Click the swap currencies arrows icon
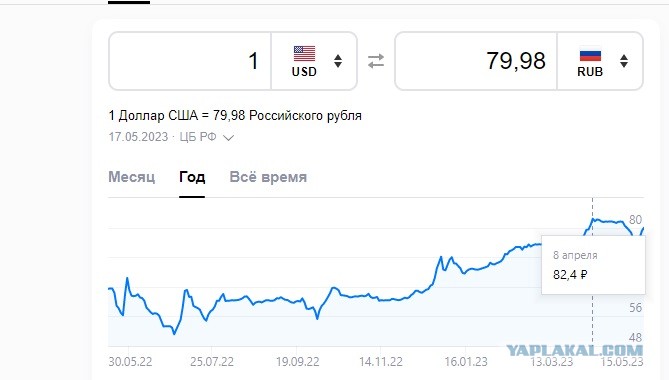 [376, 61]
